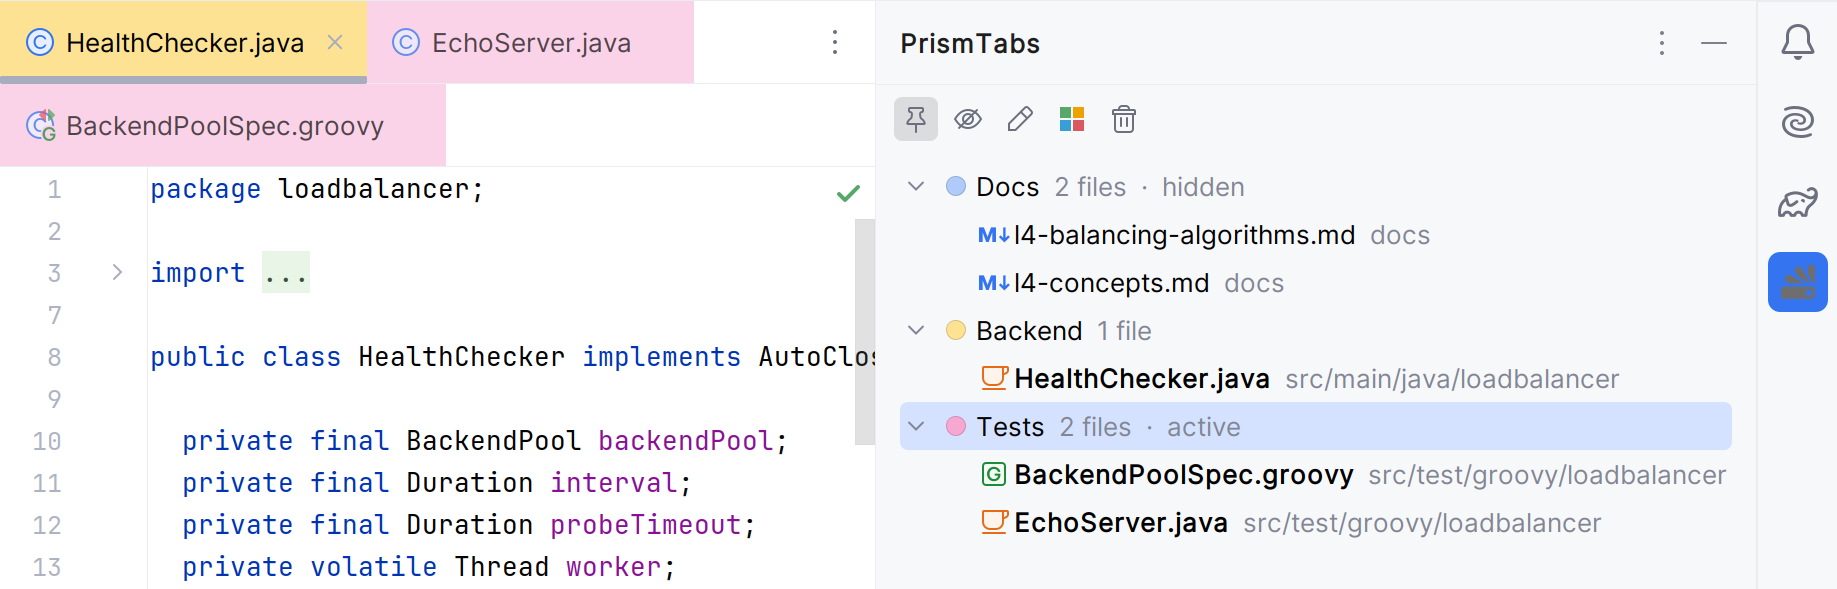Collapse the Tests group
1837x589 pixels.
pos(916,427)
